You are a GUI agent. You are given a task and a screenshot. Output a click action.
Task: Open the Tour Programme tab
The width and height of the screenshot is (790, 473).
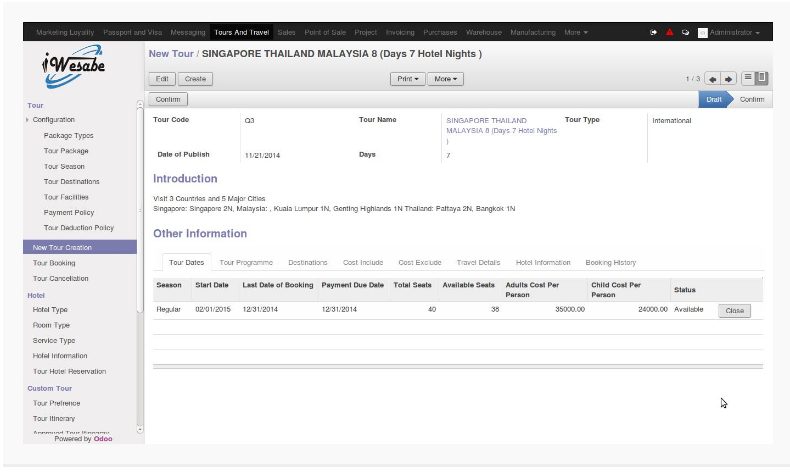246,262
